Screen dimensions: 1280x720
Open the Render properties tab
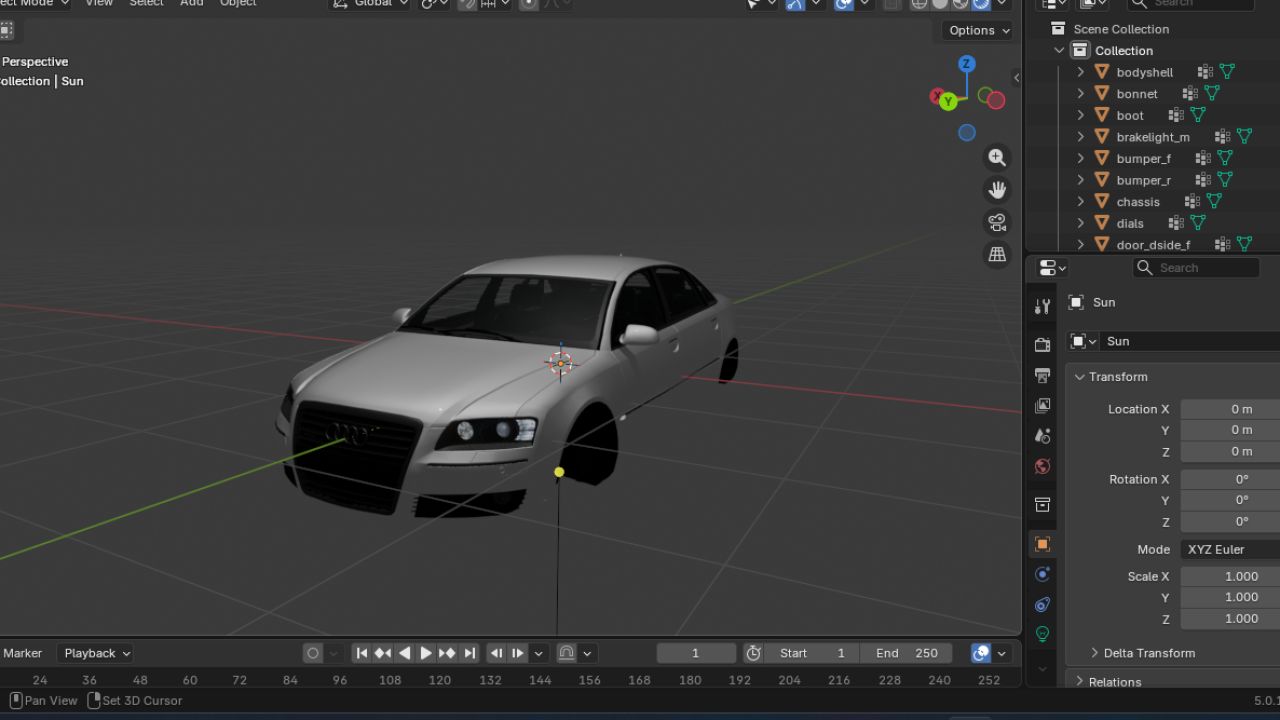coord(1042,343)
